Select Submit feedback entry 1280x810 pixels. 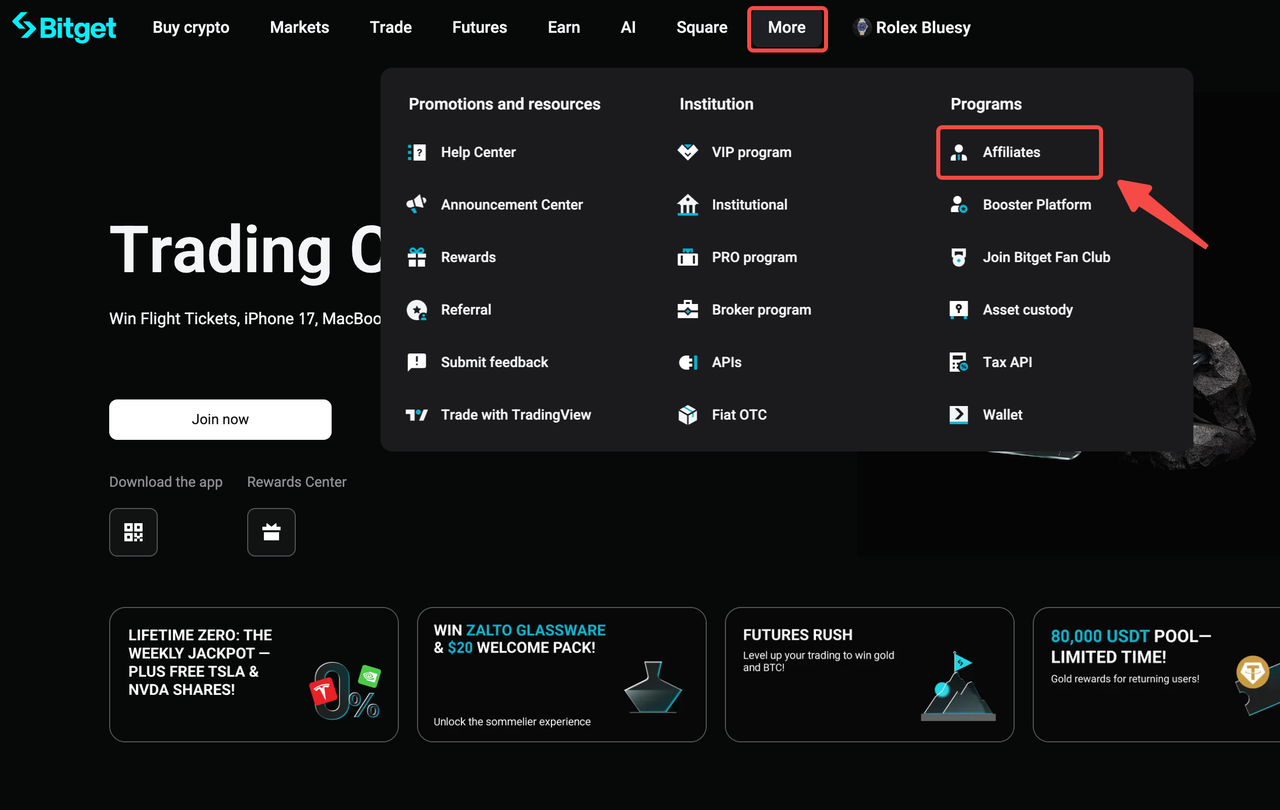[494, 362]
